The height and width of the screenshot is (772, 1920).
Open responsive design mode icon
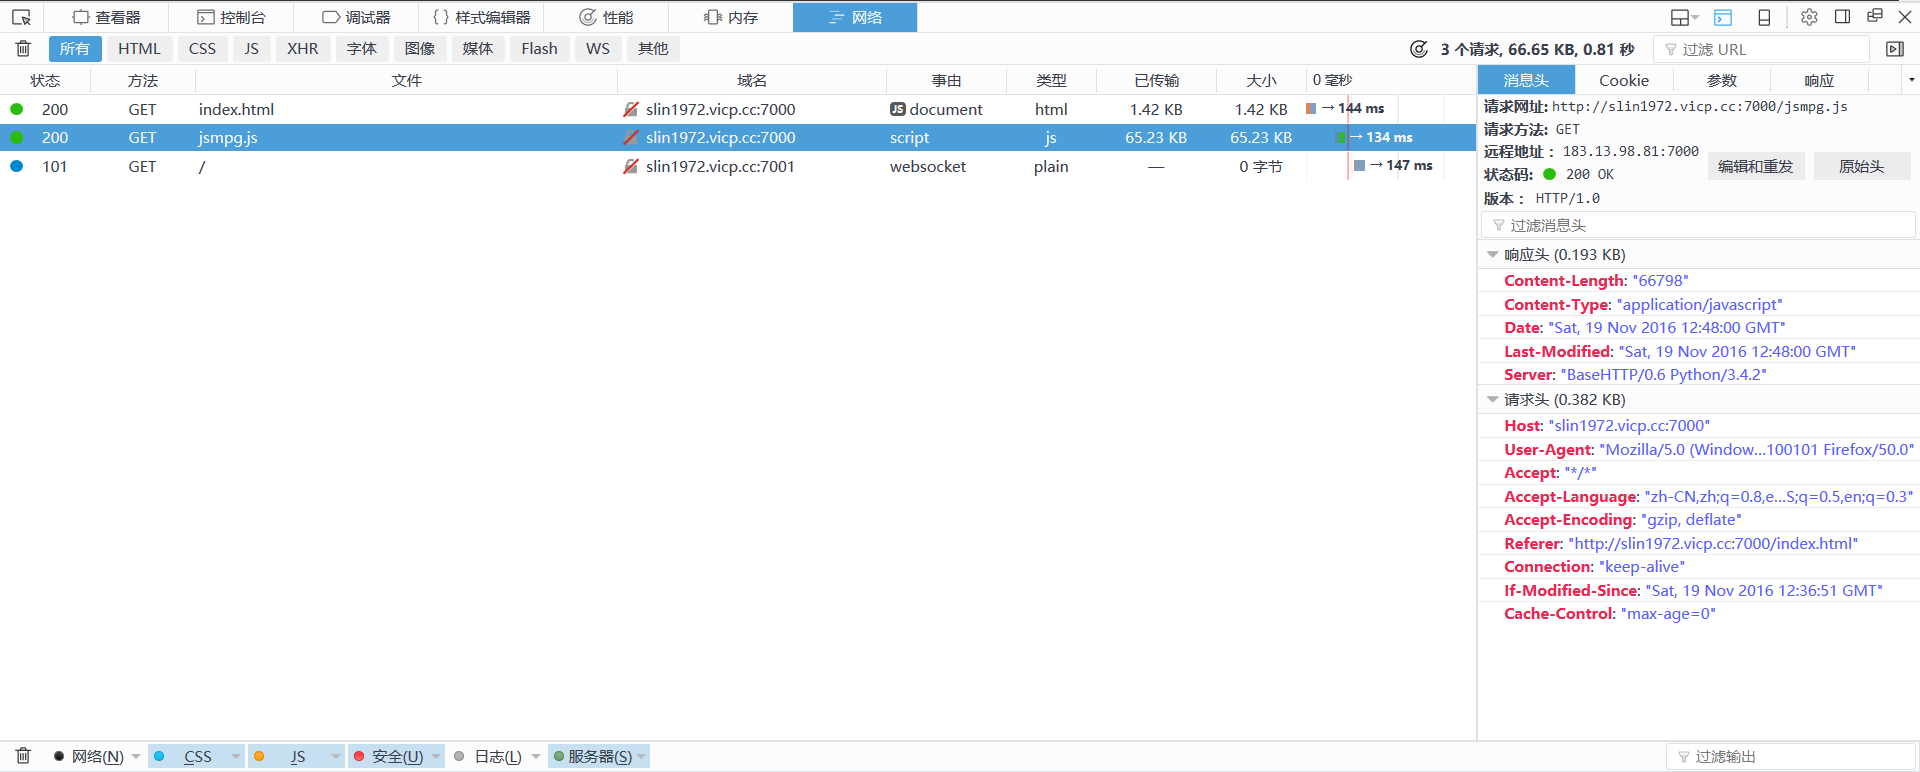(1764, 17)
